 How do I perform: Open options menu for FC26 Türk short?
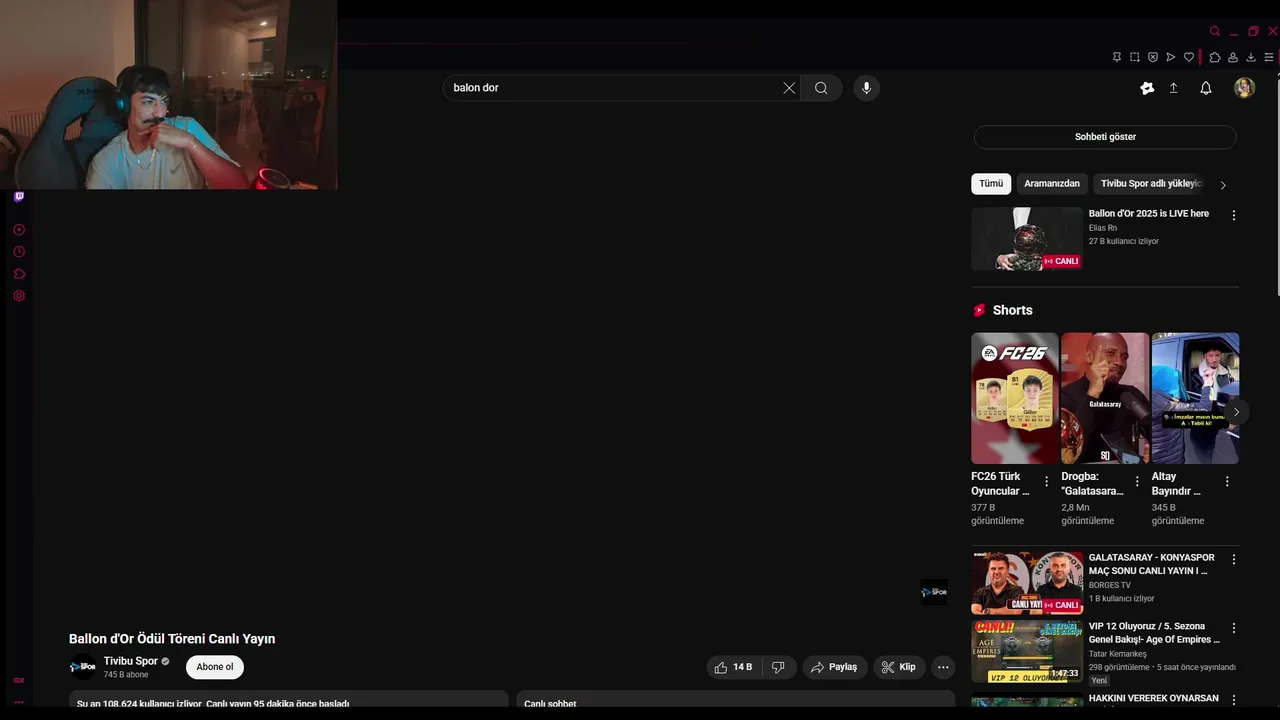pos(1047,481)
